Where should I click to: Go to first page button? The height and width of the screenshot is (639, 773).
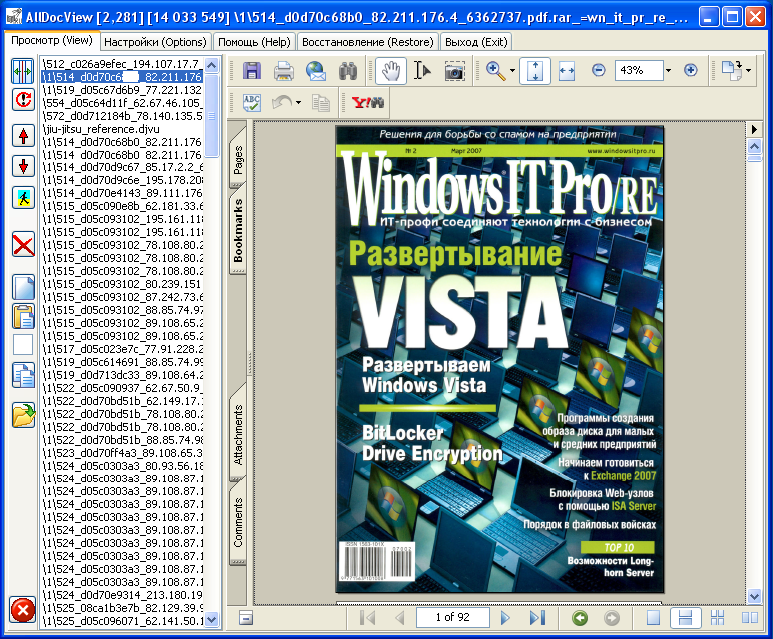368,617
